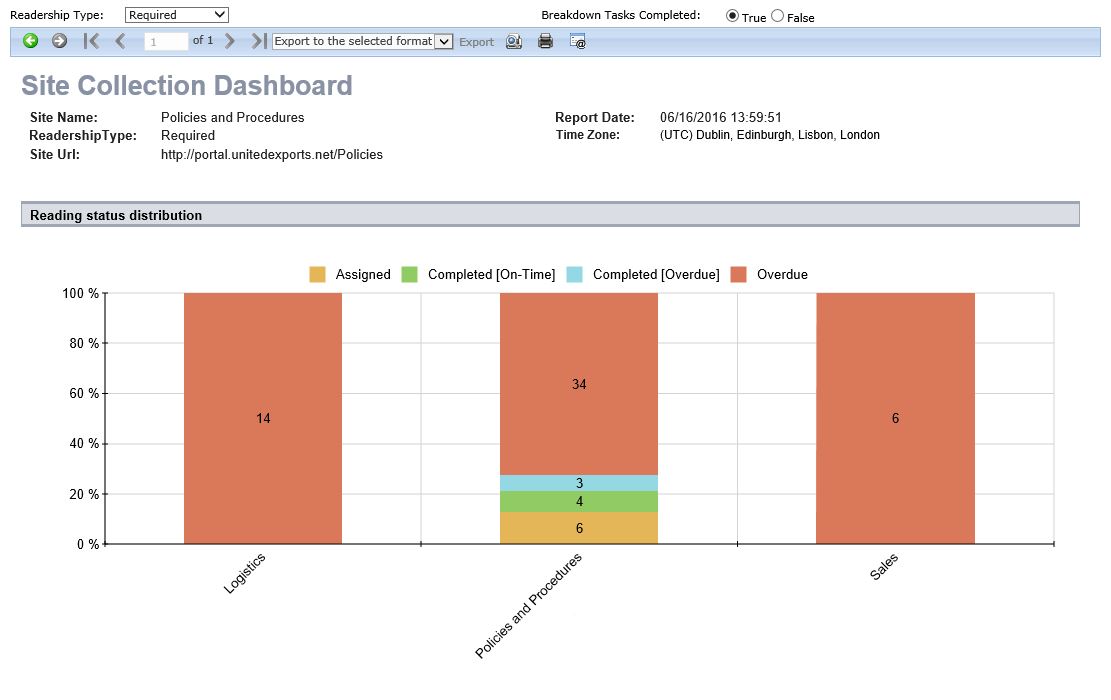Click the current page number field

[x=166, y=42]
